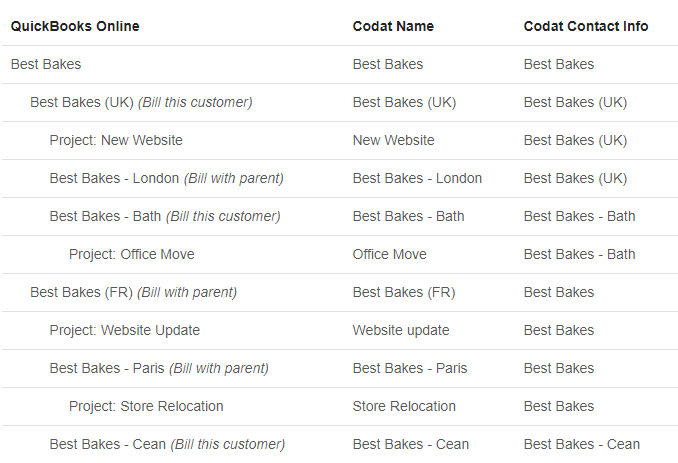678x463 pixels.
Task: Select Best Bakes - London Bill with parent entry
Action: (166, 178)
